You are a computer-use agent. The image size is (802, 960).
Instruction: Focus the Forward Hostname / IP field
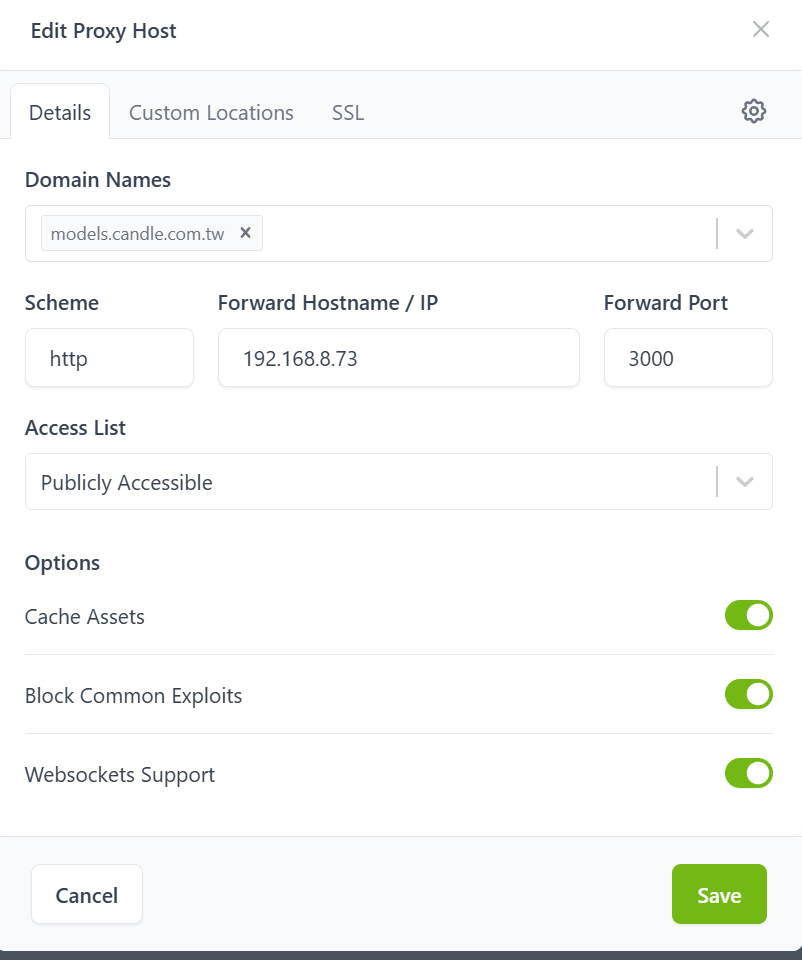(398, 358)
